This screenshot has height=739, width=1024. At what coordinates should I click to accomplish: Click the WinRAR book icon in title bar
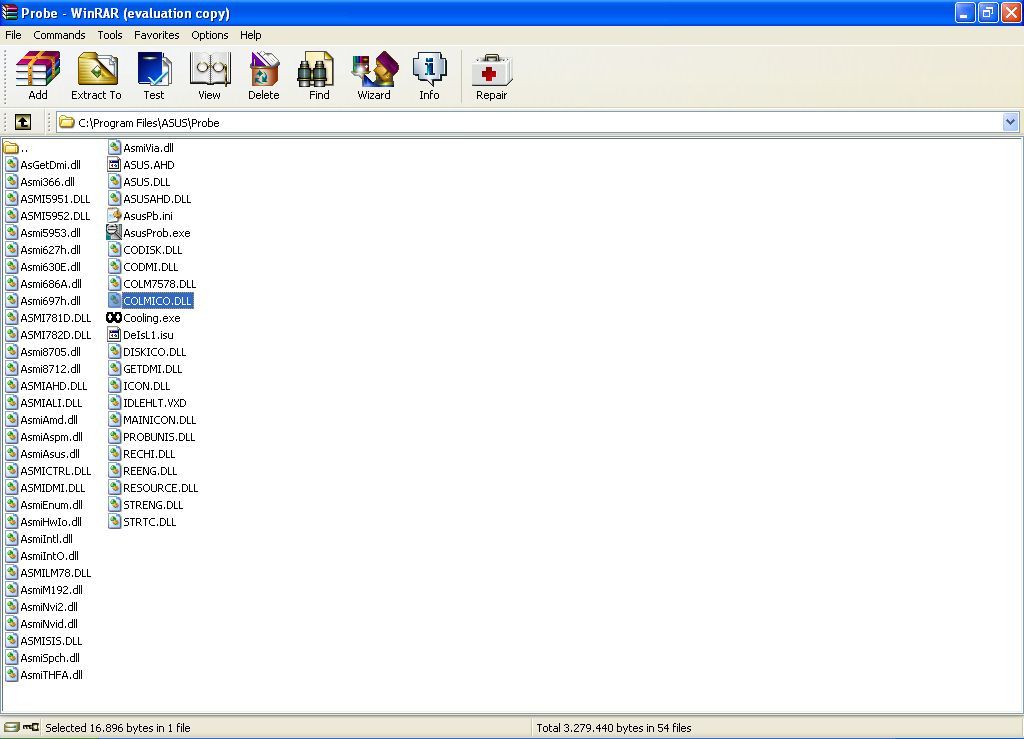pyautogui.click(x=10, y=13)
